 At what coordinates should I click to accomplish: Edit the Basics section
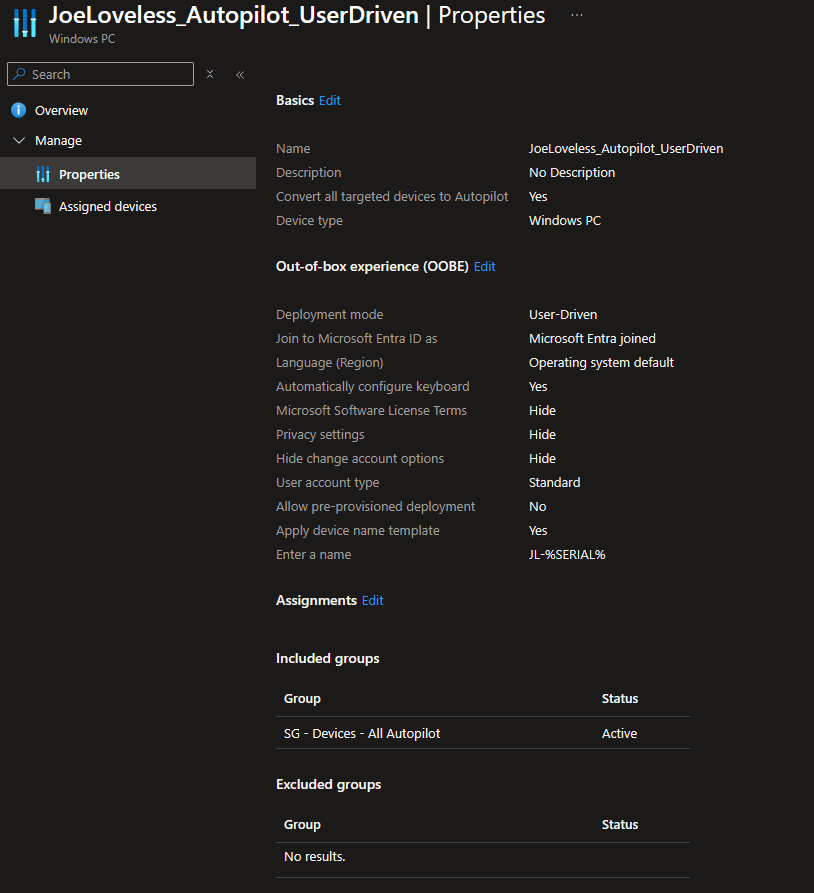(x=330, y=100)
